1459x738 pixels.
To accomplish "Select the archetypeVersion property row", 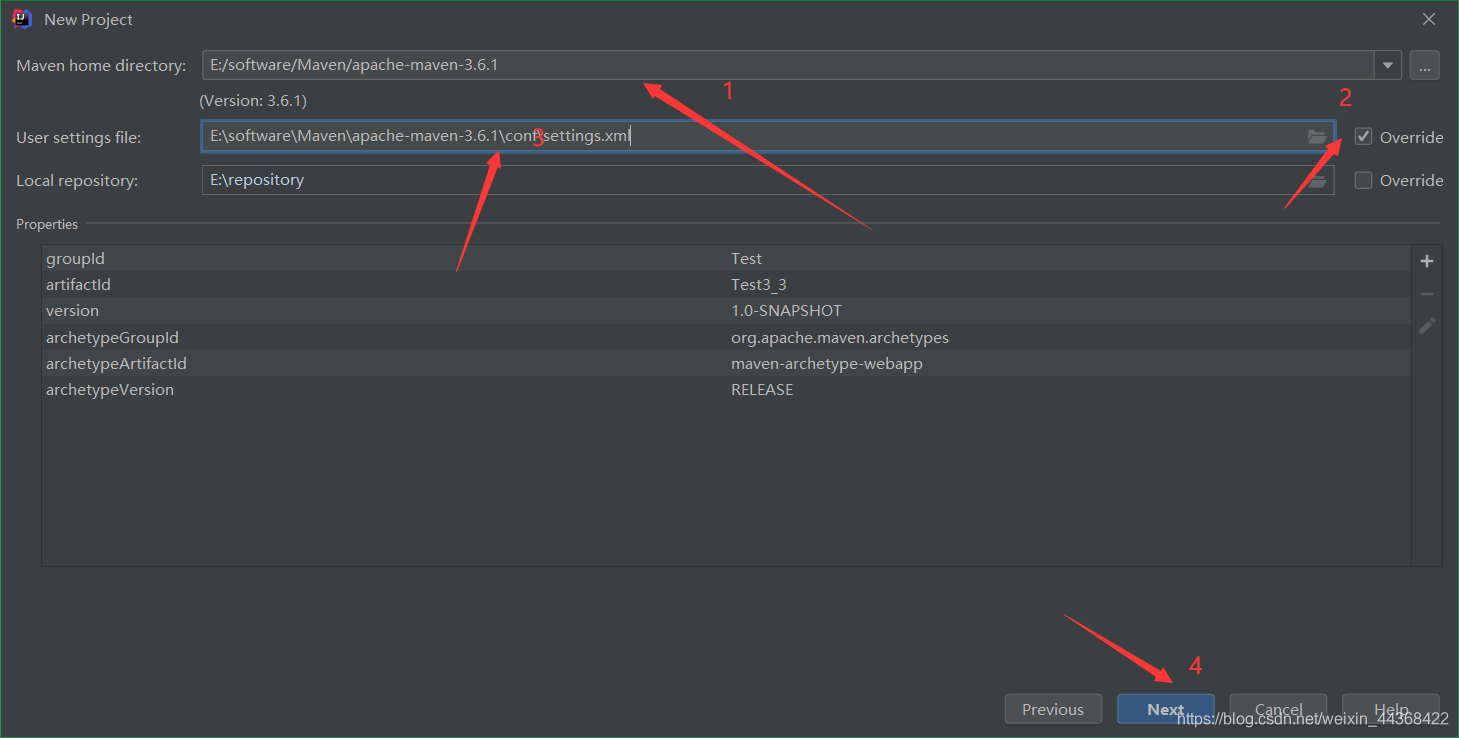I will tap(726, 389).
